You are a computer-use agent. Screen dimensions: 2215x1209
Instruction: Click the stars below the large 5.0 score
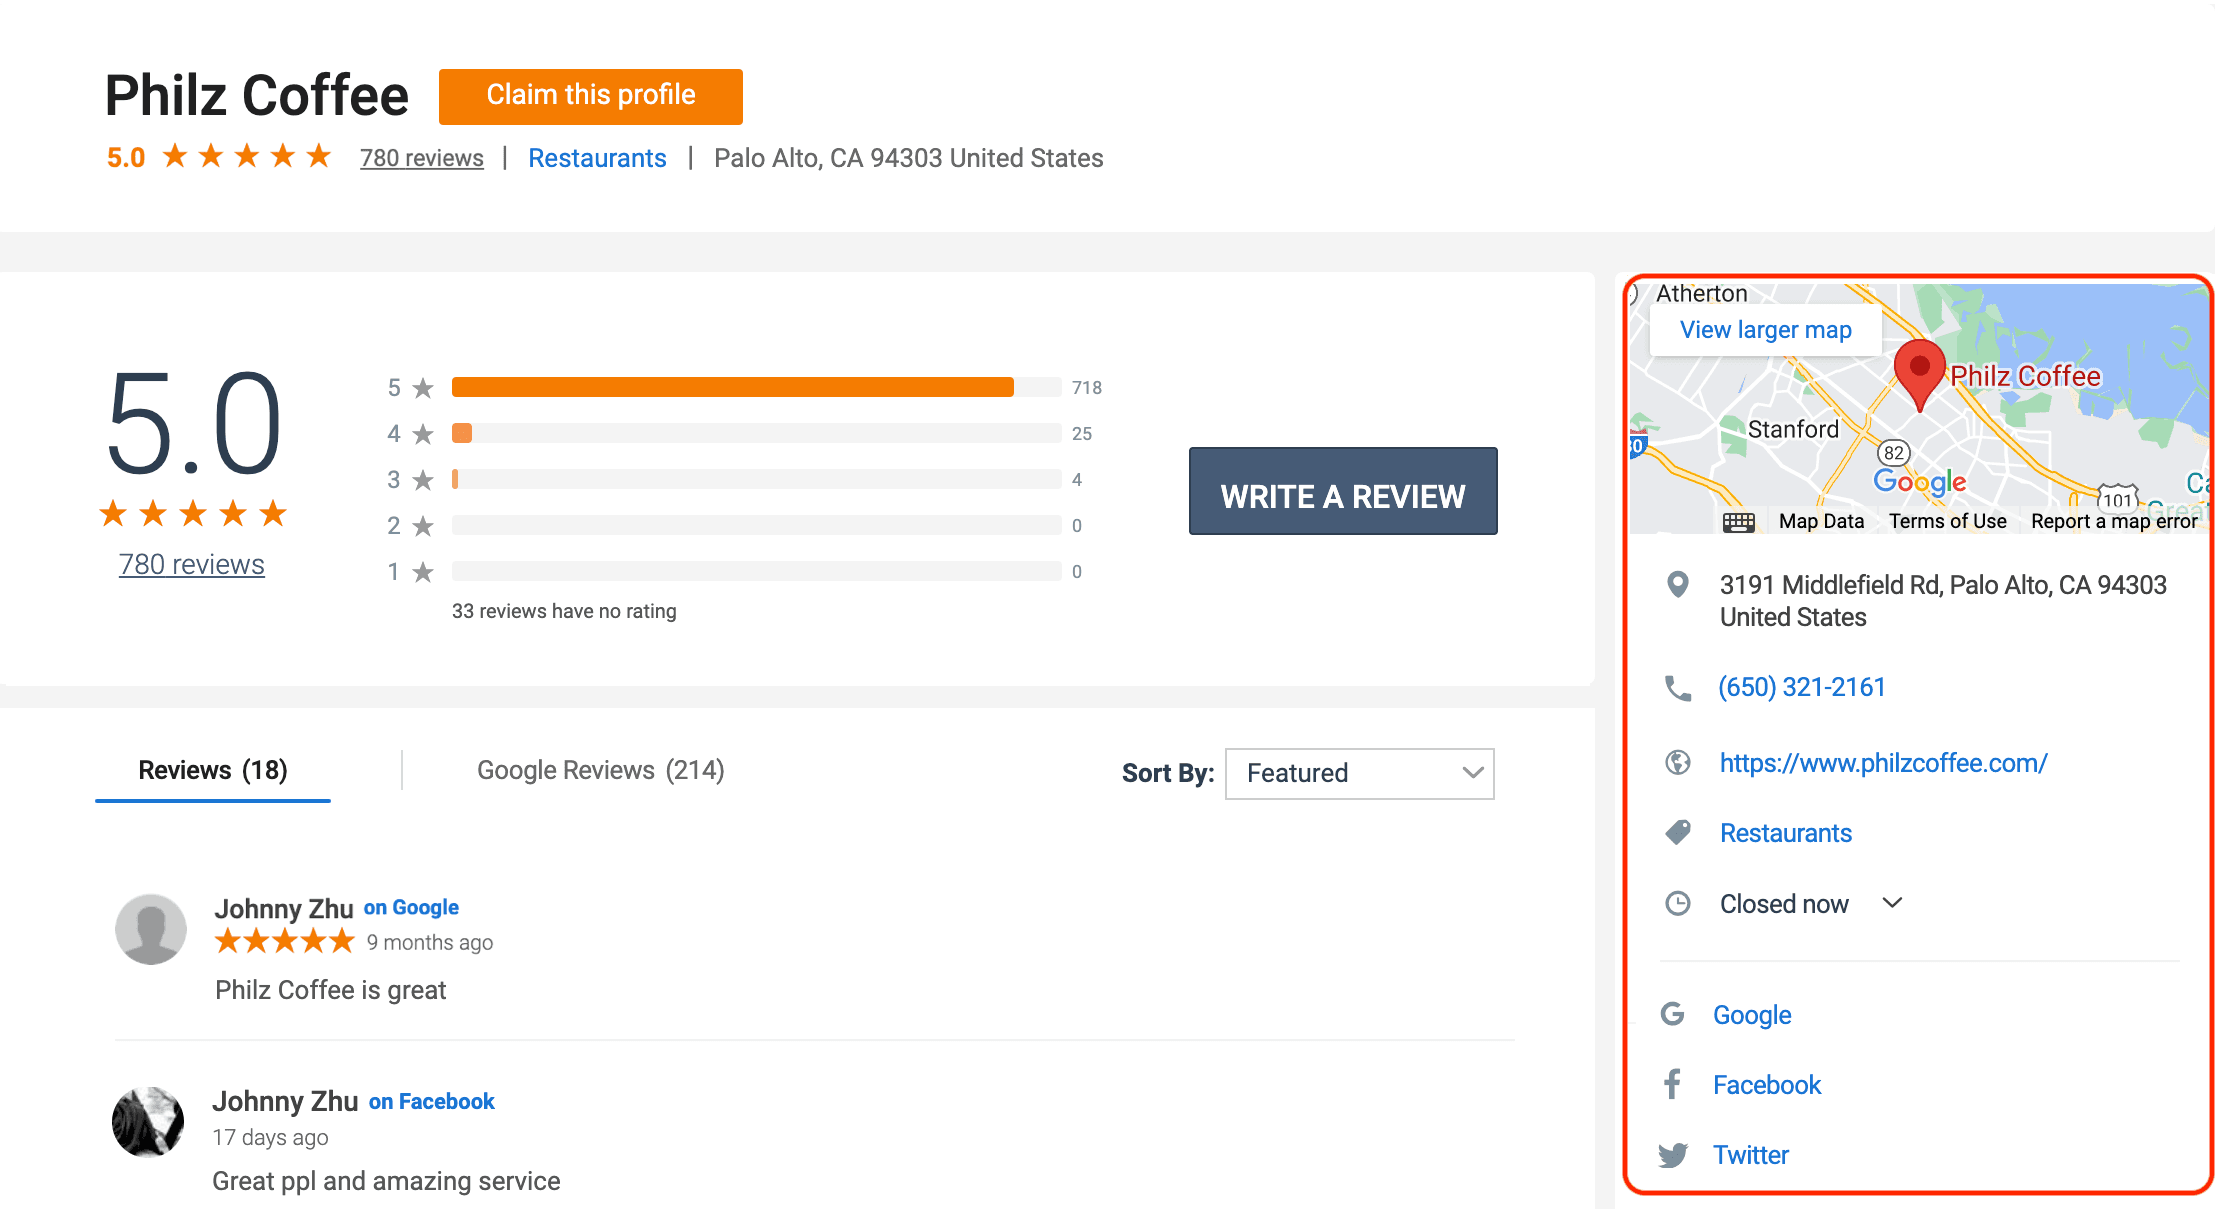click(x=193, y=514)
